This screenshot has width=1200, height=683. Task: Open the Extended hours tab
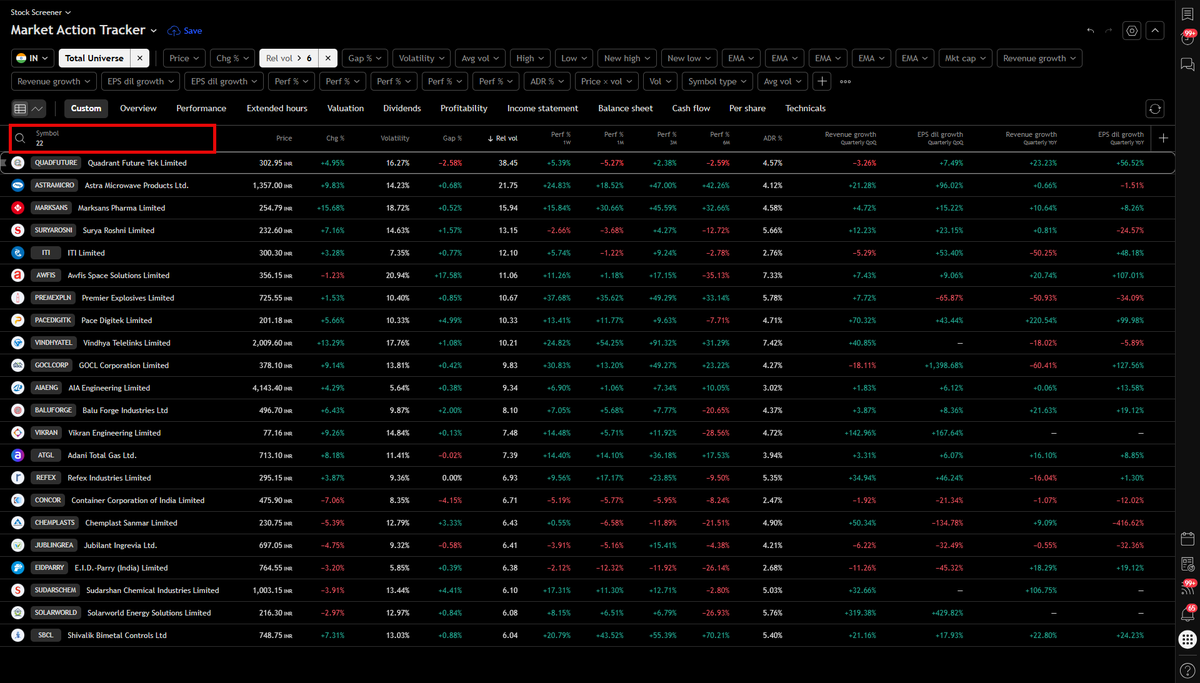pyautogui.click(x=277, y=108)
